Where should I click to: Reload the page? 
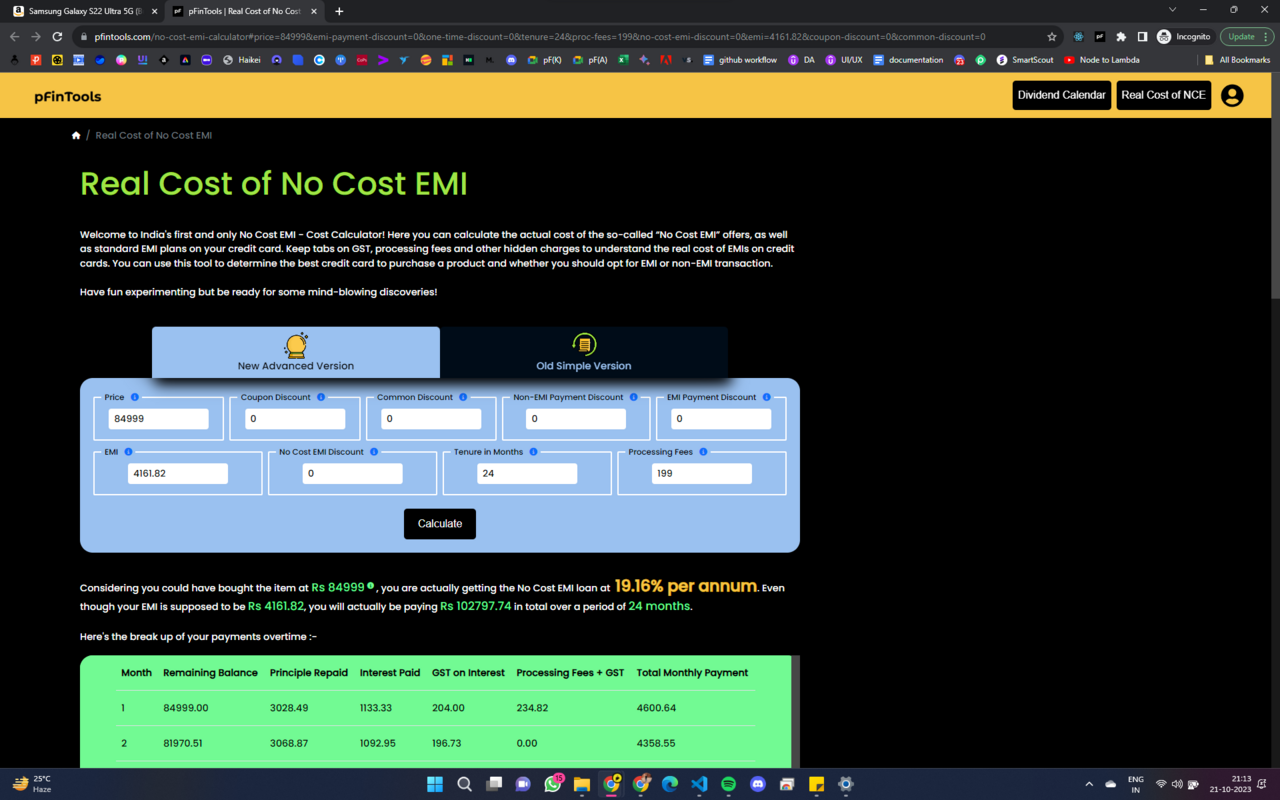click(57, 36)
